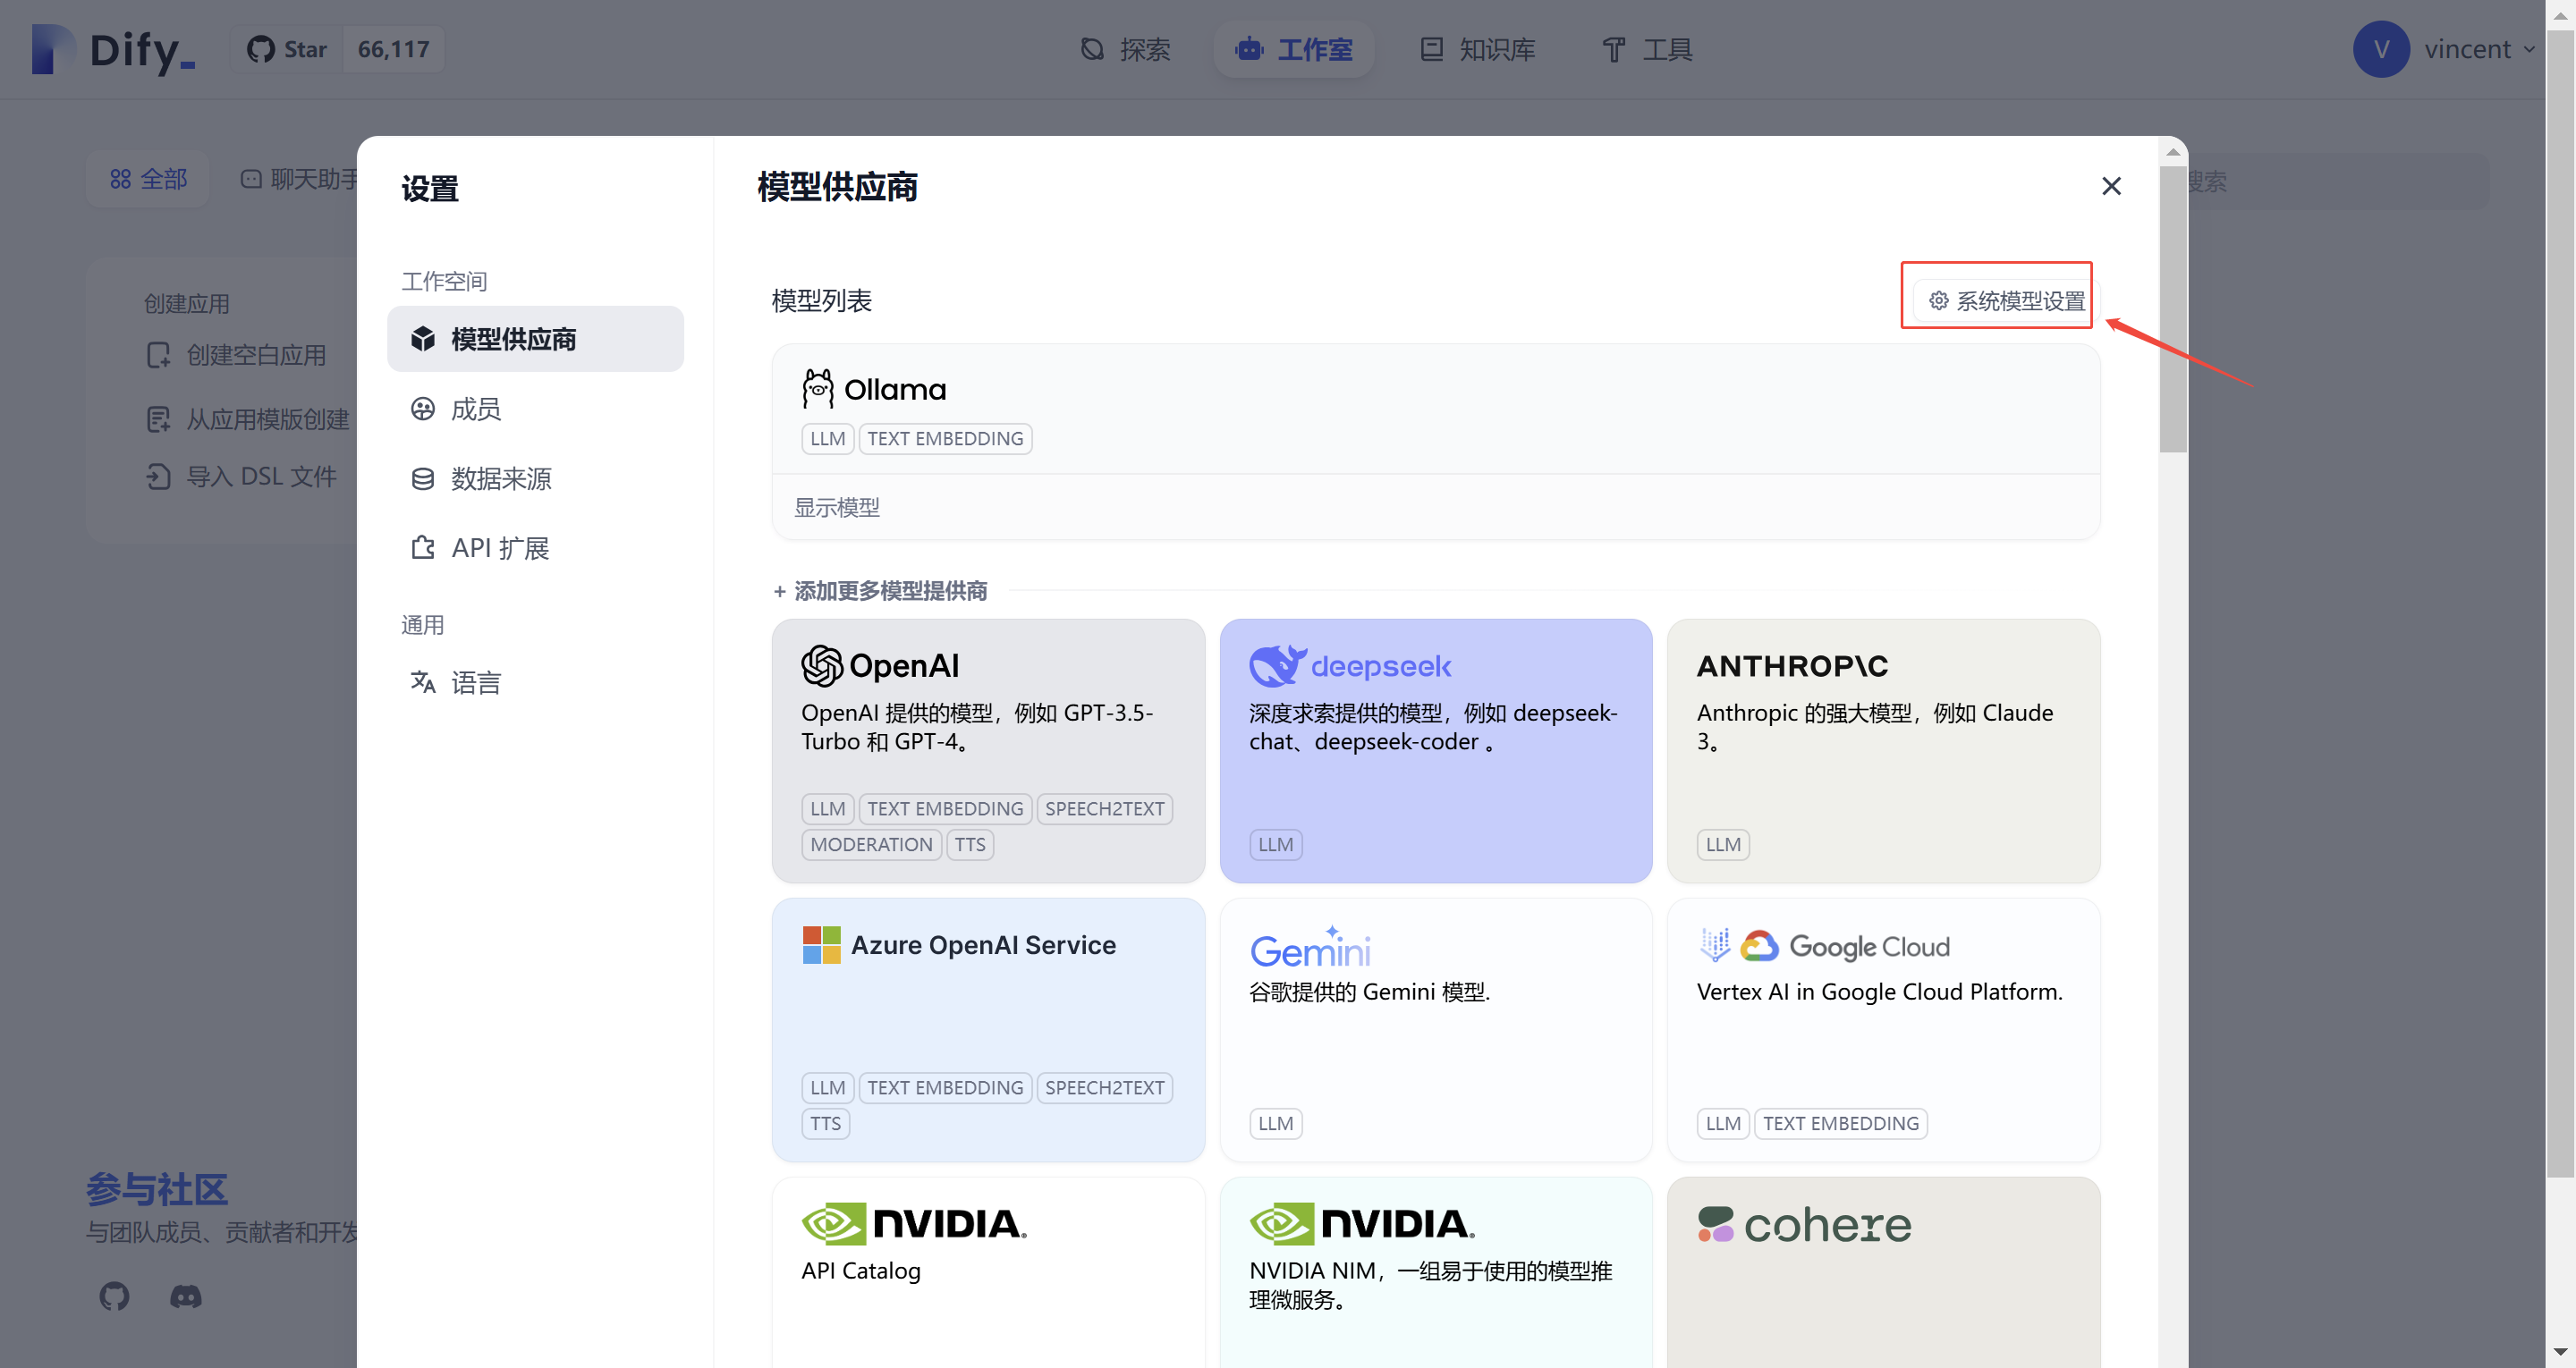Image resolution: width=2576 pixels, height=1368 pixels.
Task: Click the 导入 DSL 文件 import icon
Action: [158, 476]
